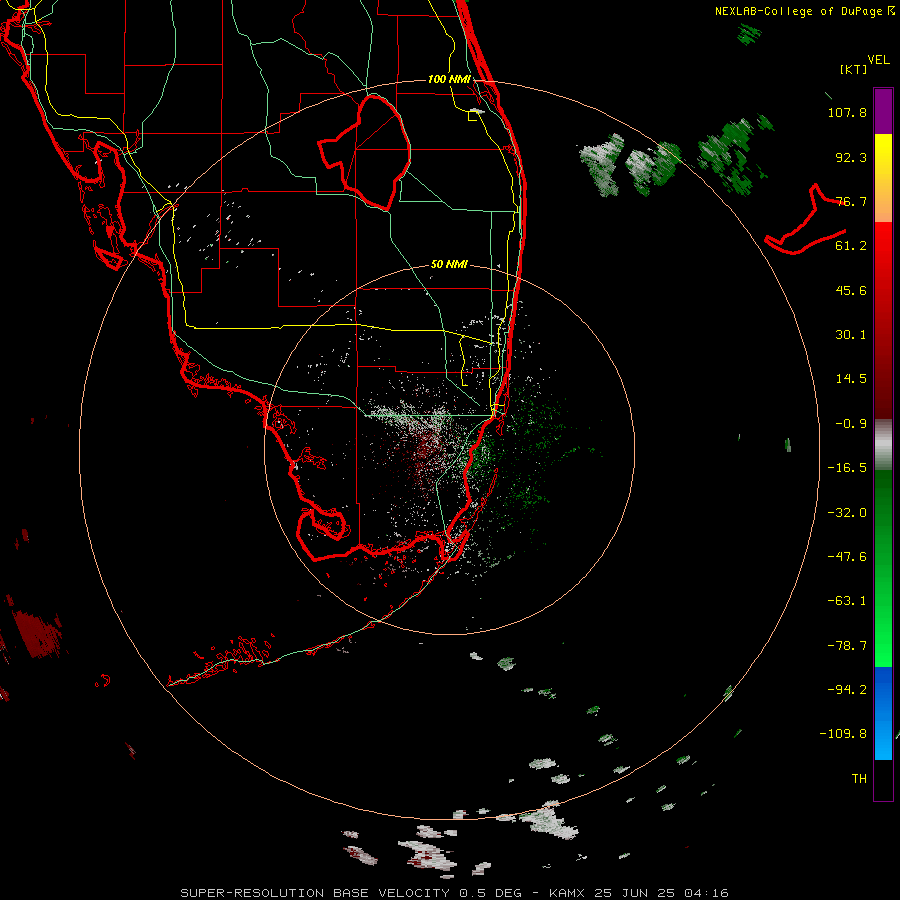Pick the -94.2 legend value
900x900 pixels.
tap(847, 690)
